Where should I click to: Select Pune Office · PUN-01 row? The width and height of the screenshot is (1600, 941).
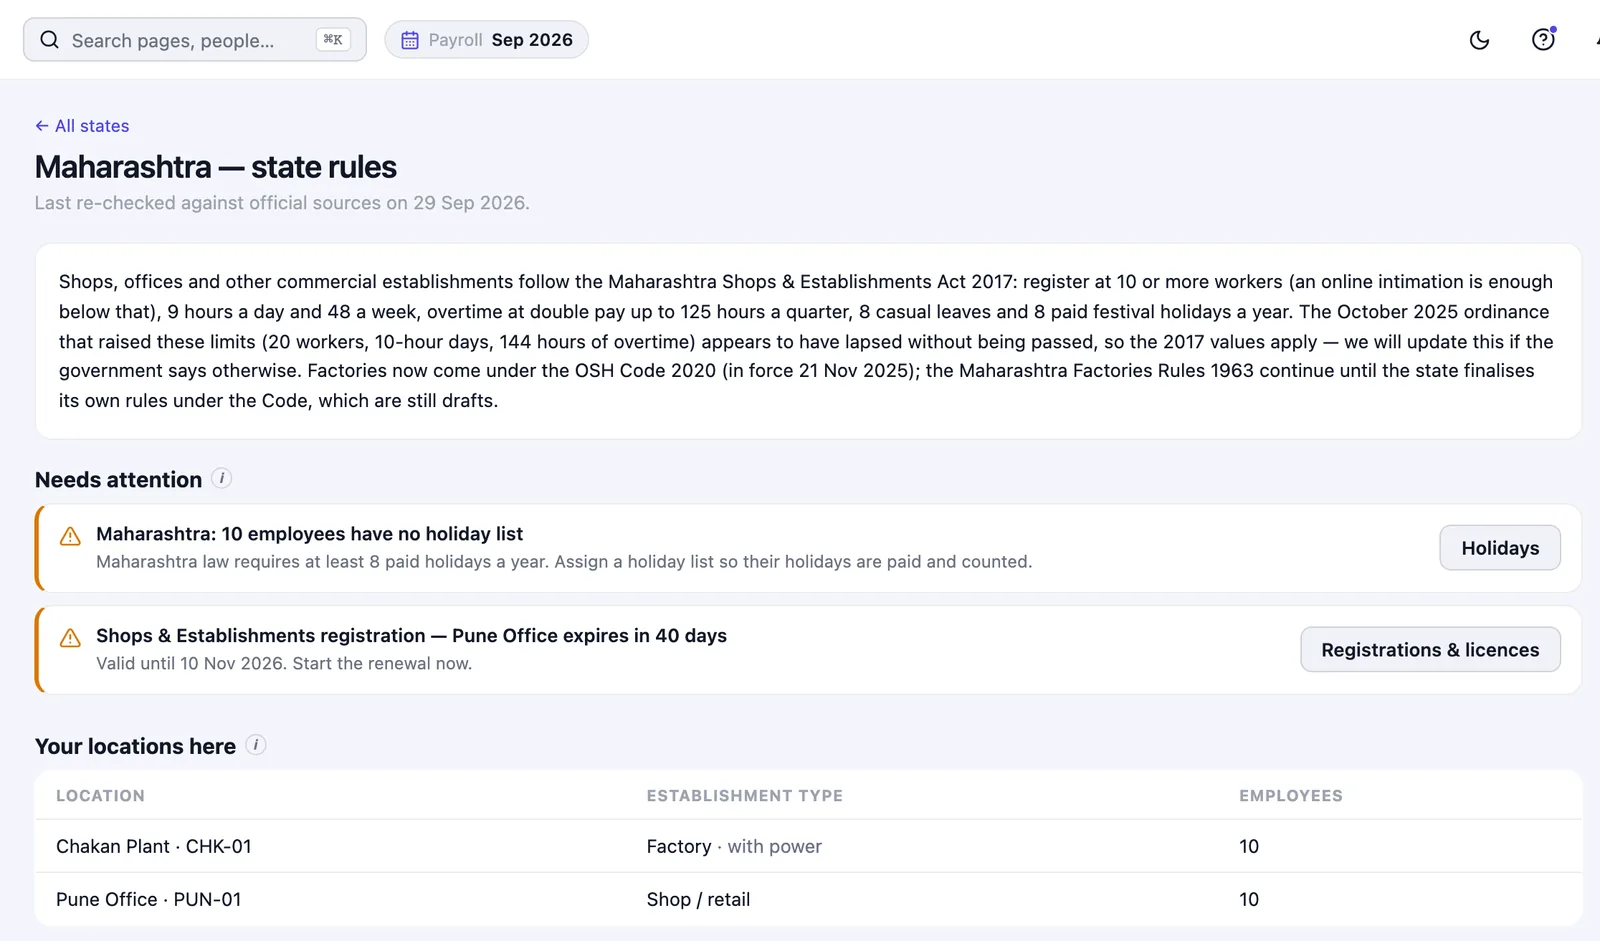coord(808,899)
